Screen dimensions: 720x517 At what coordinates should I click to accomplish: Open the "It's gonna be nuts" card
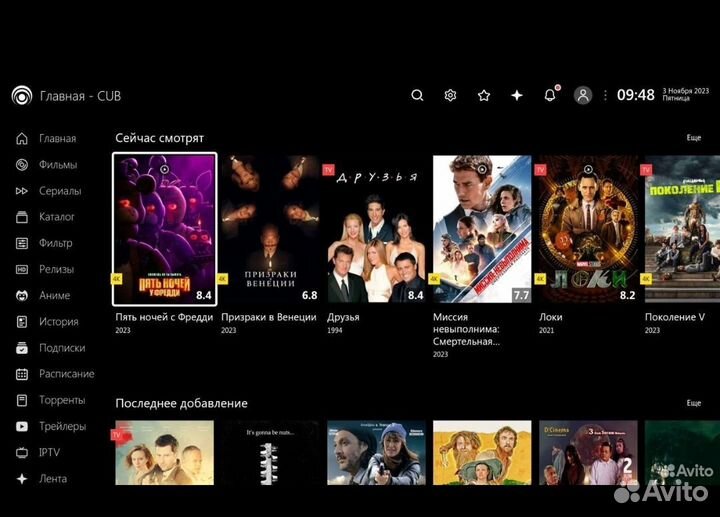(270, 453)
